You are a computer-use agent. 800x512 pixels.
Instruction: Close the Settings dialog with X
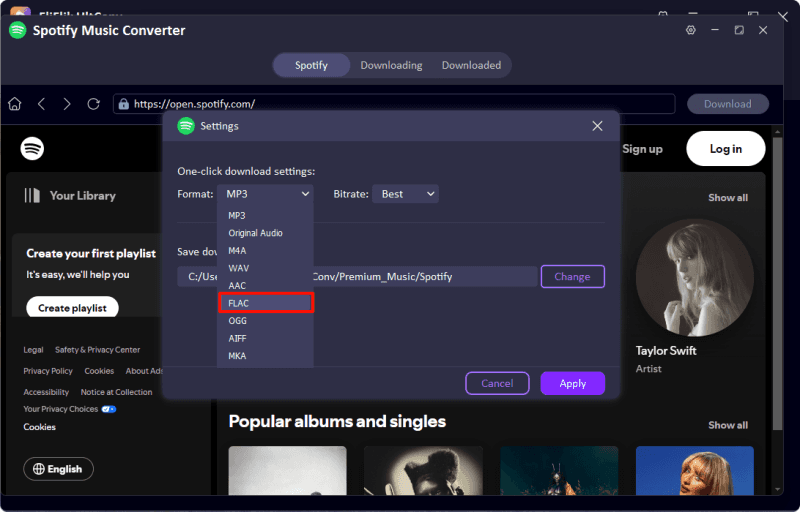597,126
